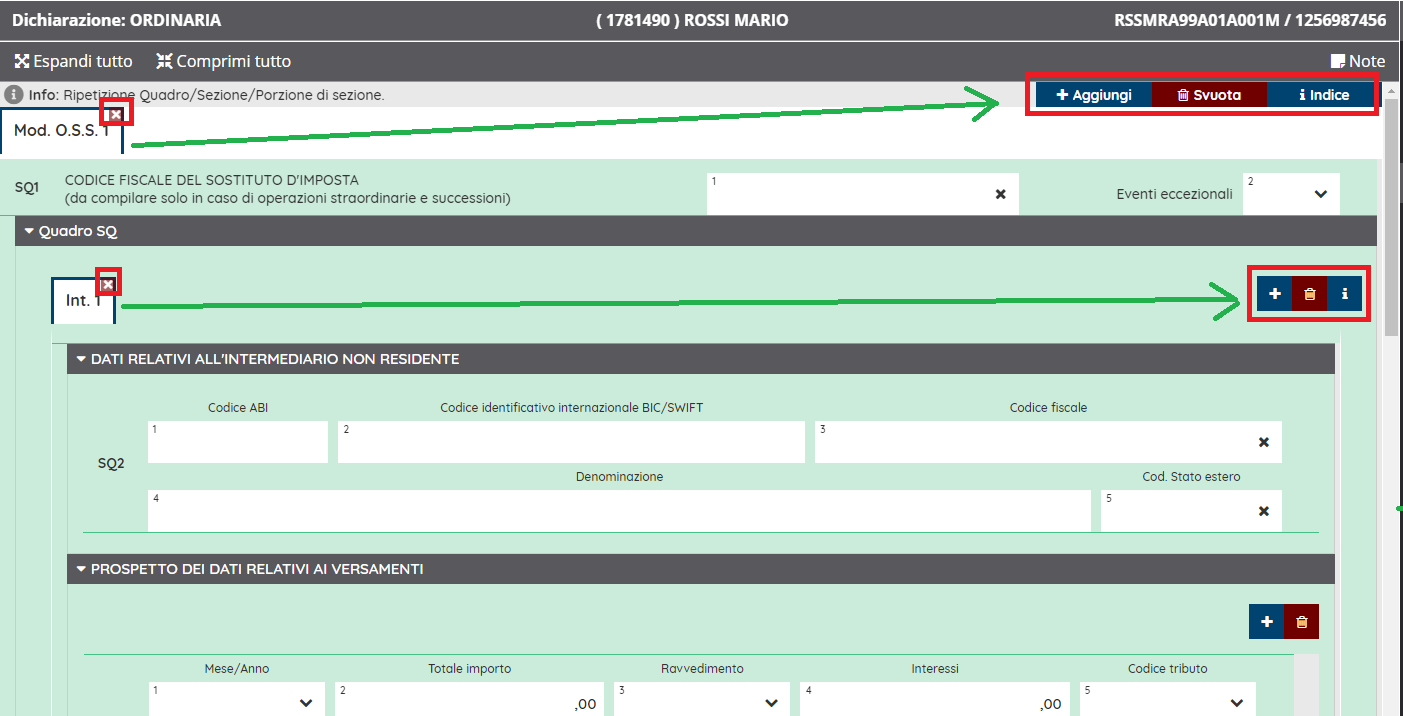1403x716 pixels.
Task: Click the Denominazione input field
Action: point(618,511)
